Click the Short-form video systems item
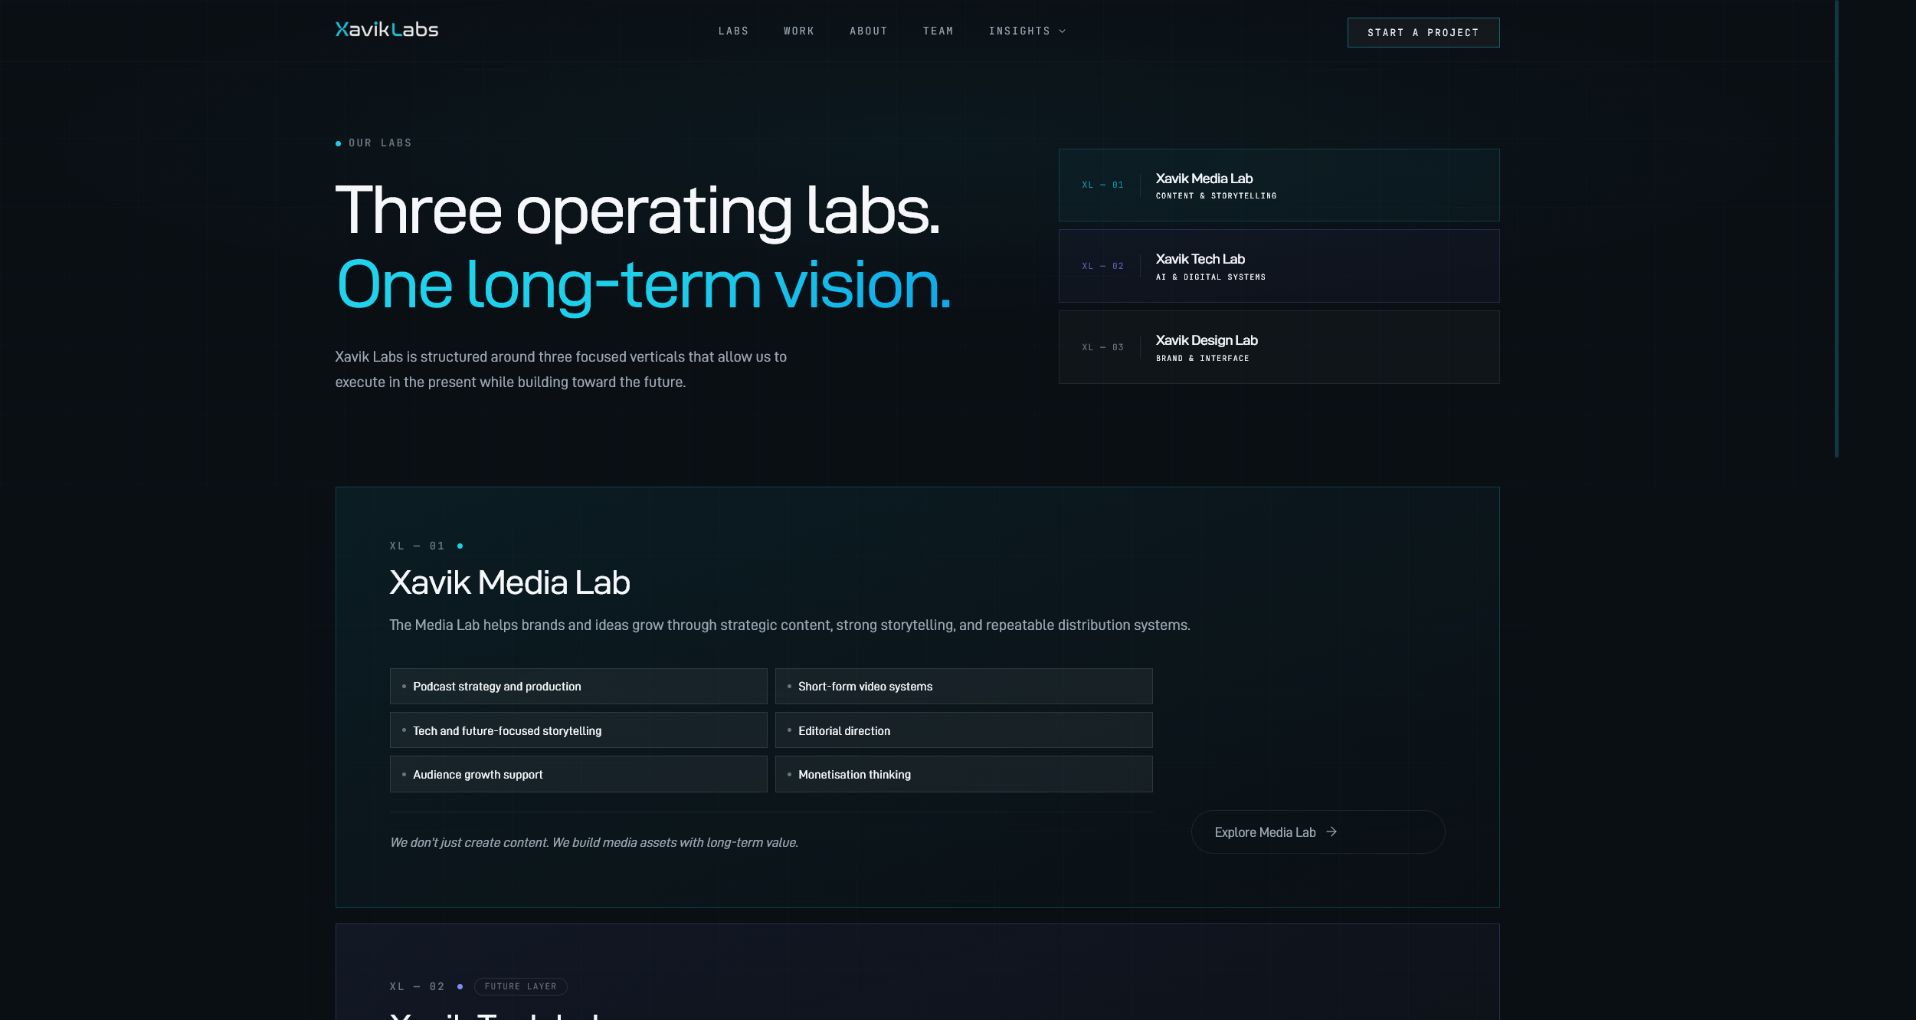 [x=964, y=687]
